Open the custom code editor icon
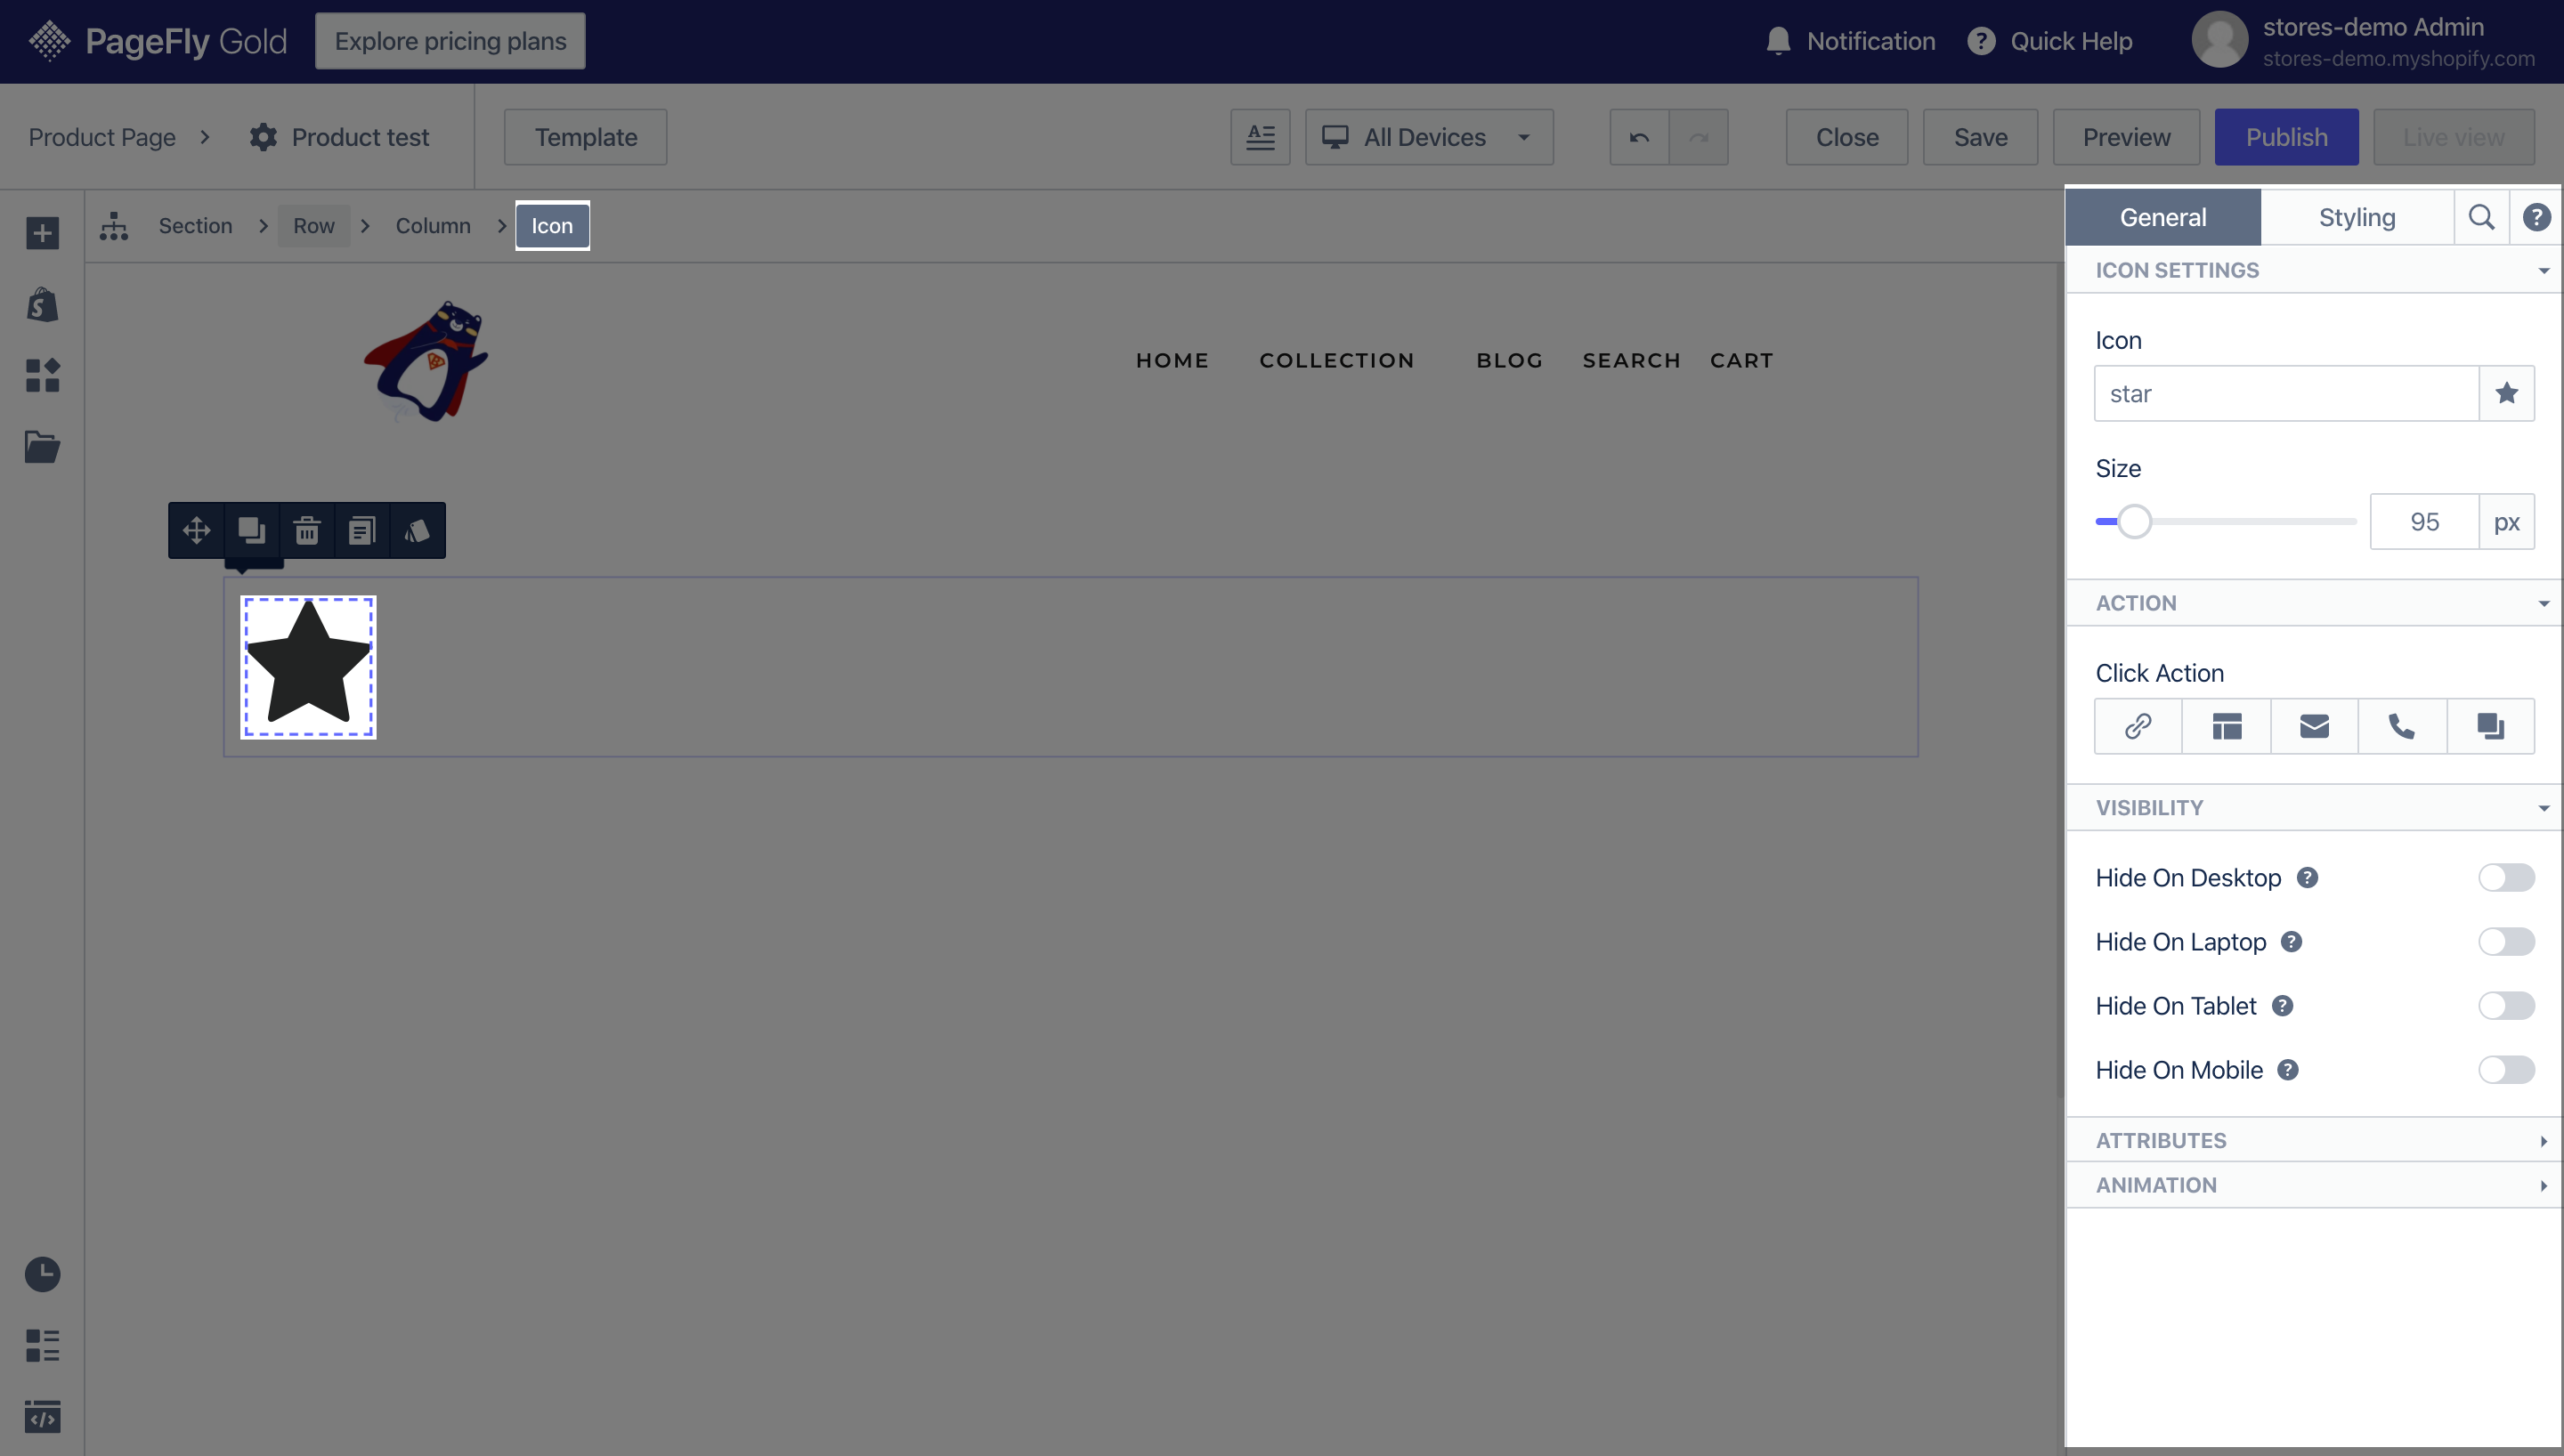 tap(42, 1416)
